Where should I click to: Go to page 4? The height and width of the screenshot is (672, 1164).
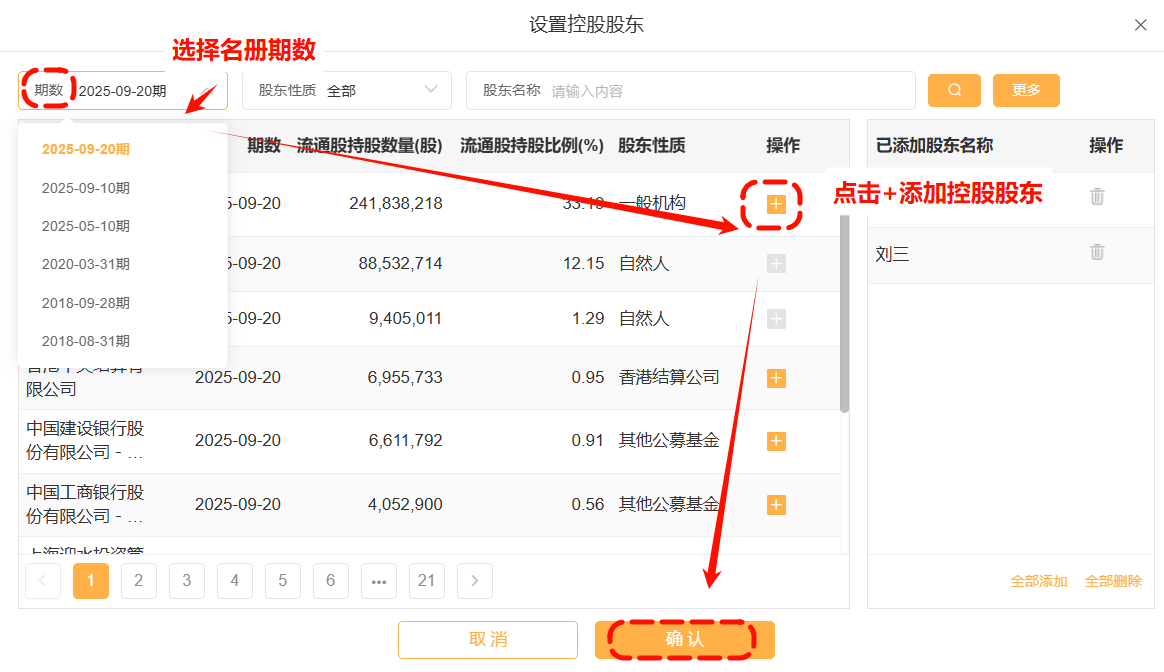tap(235, 581)
